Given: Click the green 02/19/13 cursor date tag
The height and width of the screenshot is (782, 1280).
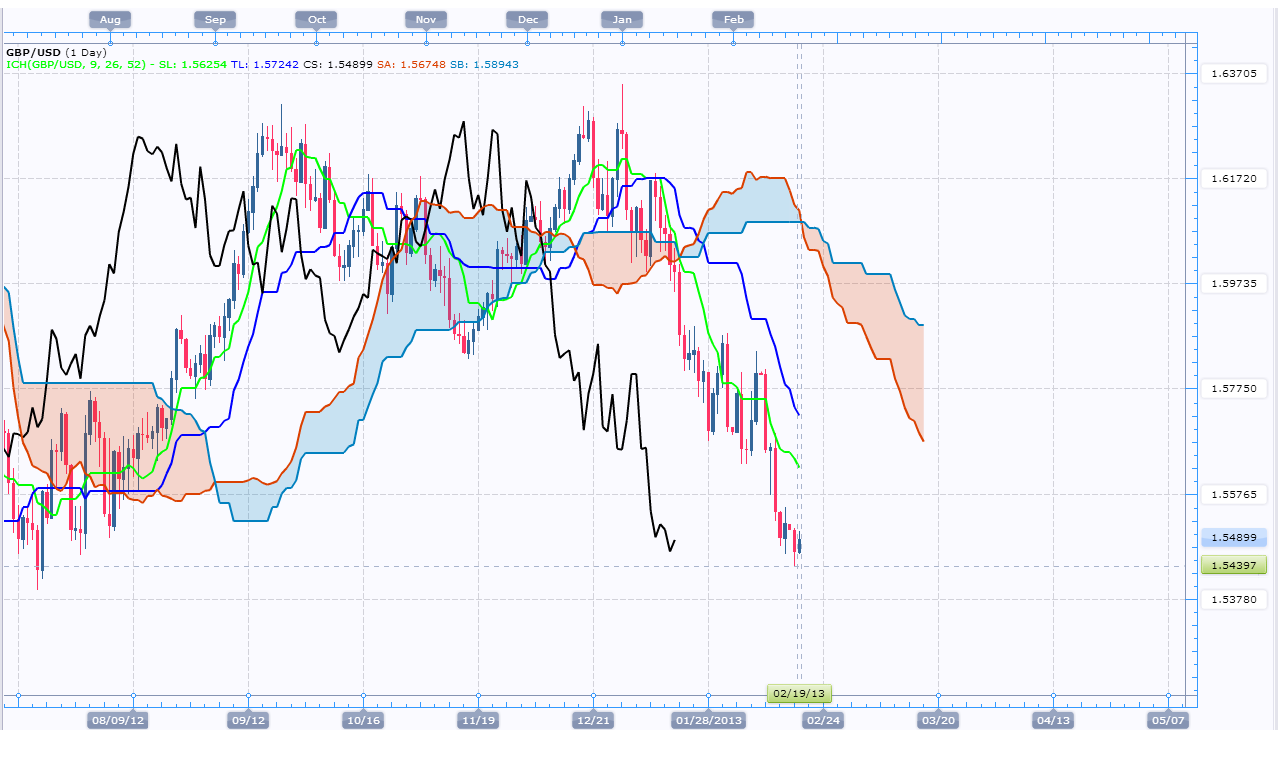Looking at the screenshot, I should pyautogui.click(x=799, y=693).
